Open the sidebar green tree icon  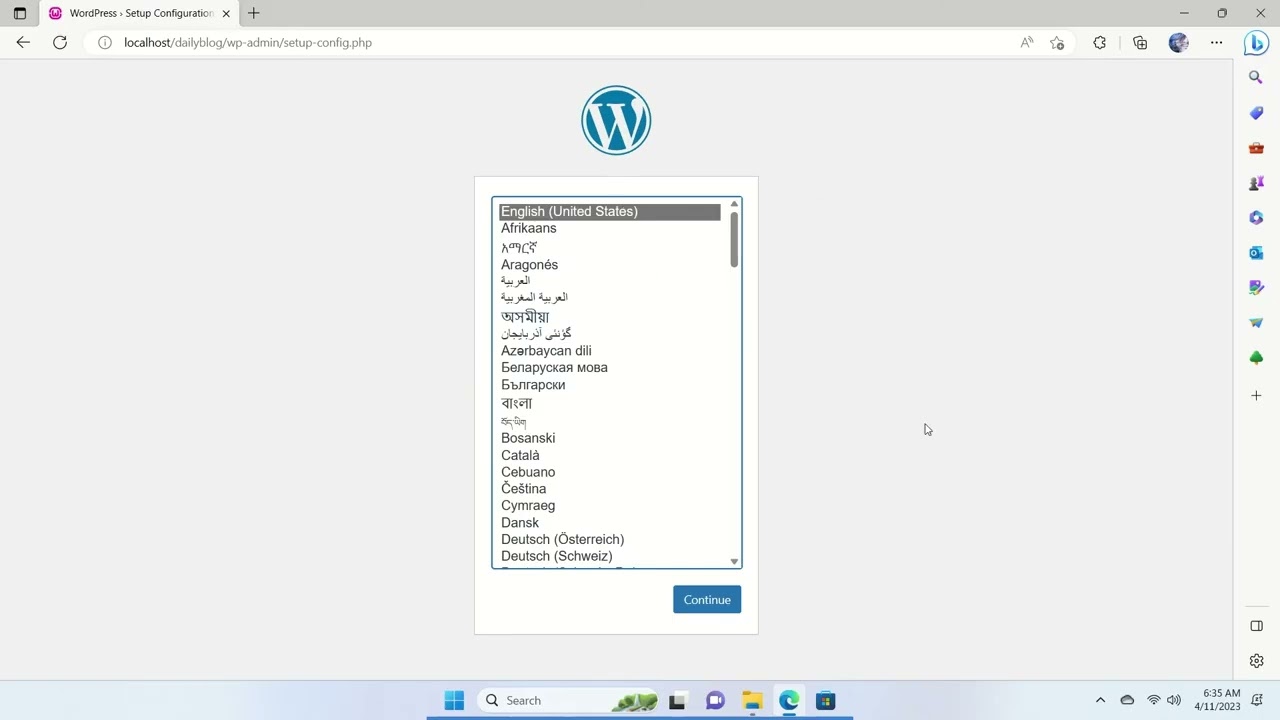tap(1257, 358)
